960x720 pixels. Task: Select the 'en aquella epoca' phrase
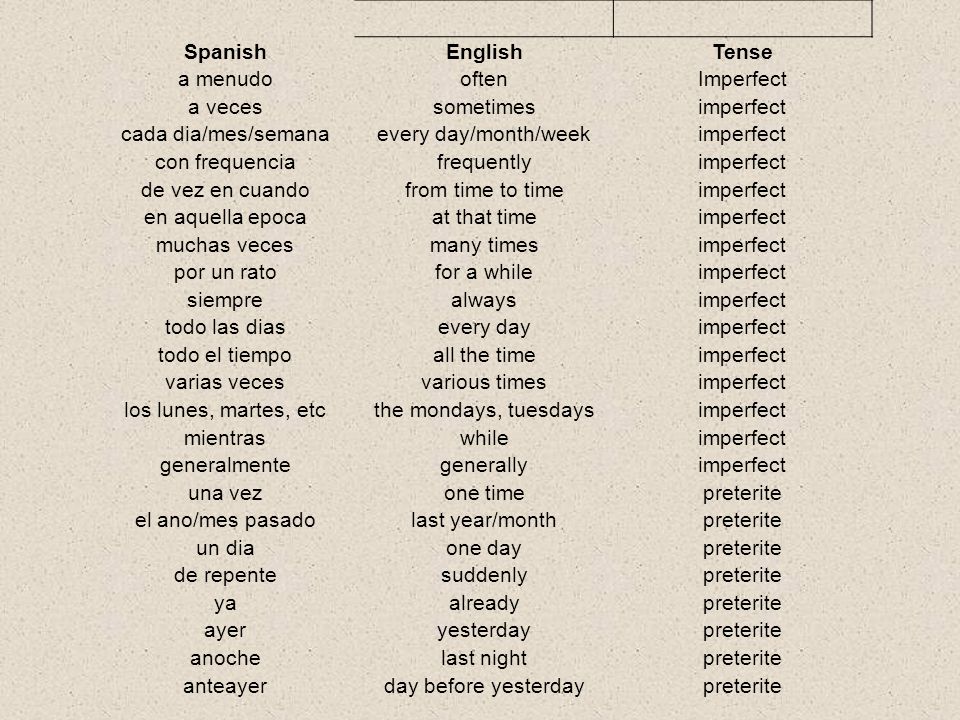point(225,217)
